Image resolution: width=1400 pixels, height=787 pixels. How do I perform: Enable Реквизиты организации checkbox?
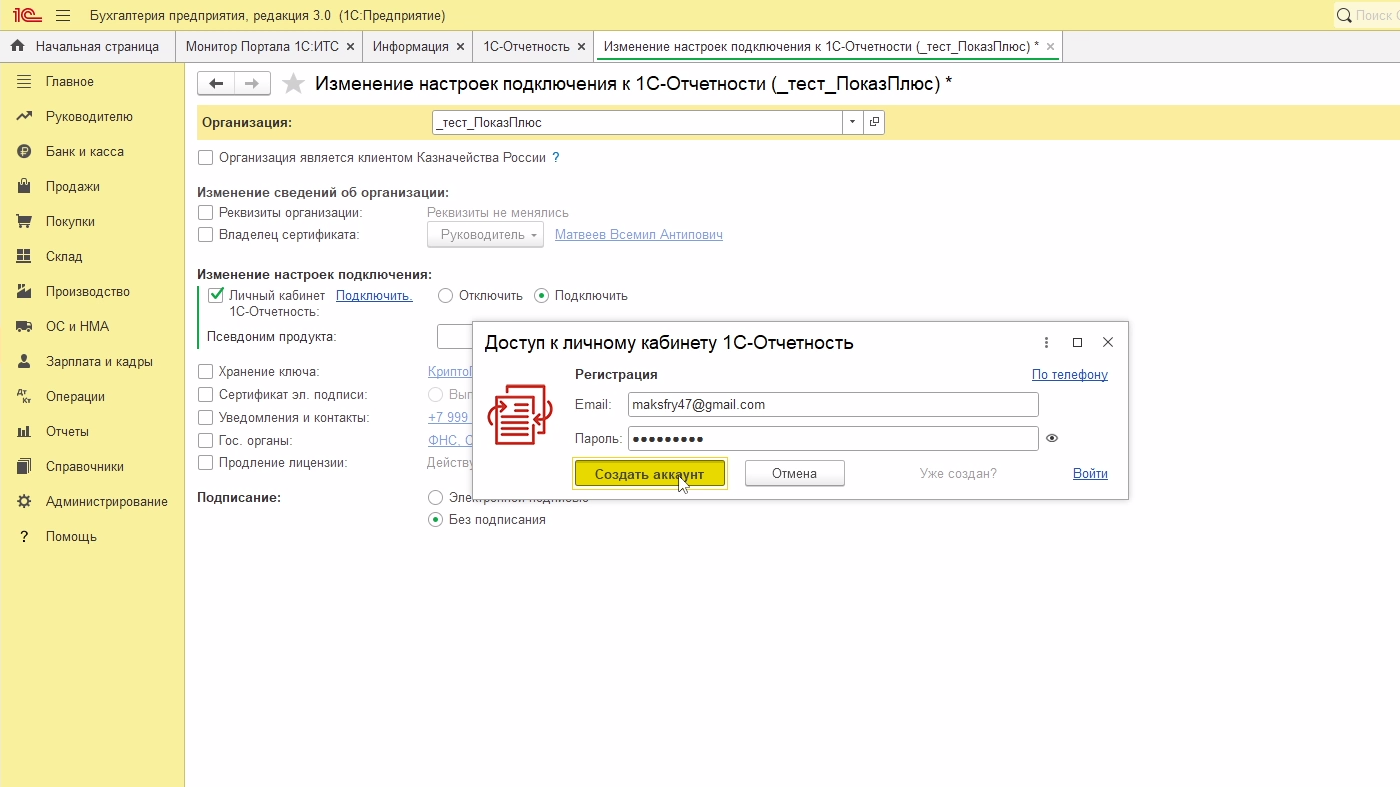pyautogui.click(x=206, y=213)
